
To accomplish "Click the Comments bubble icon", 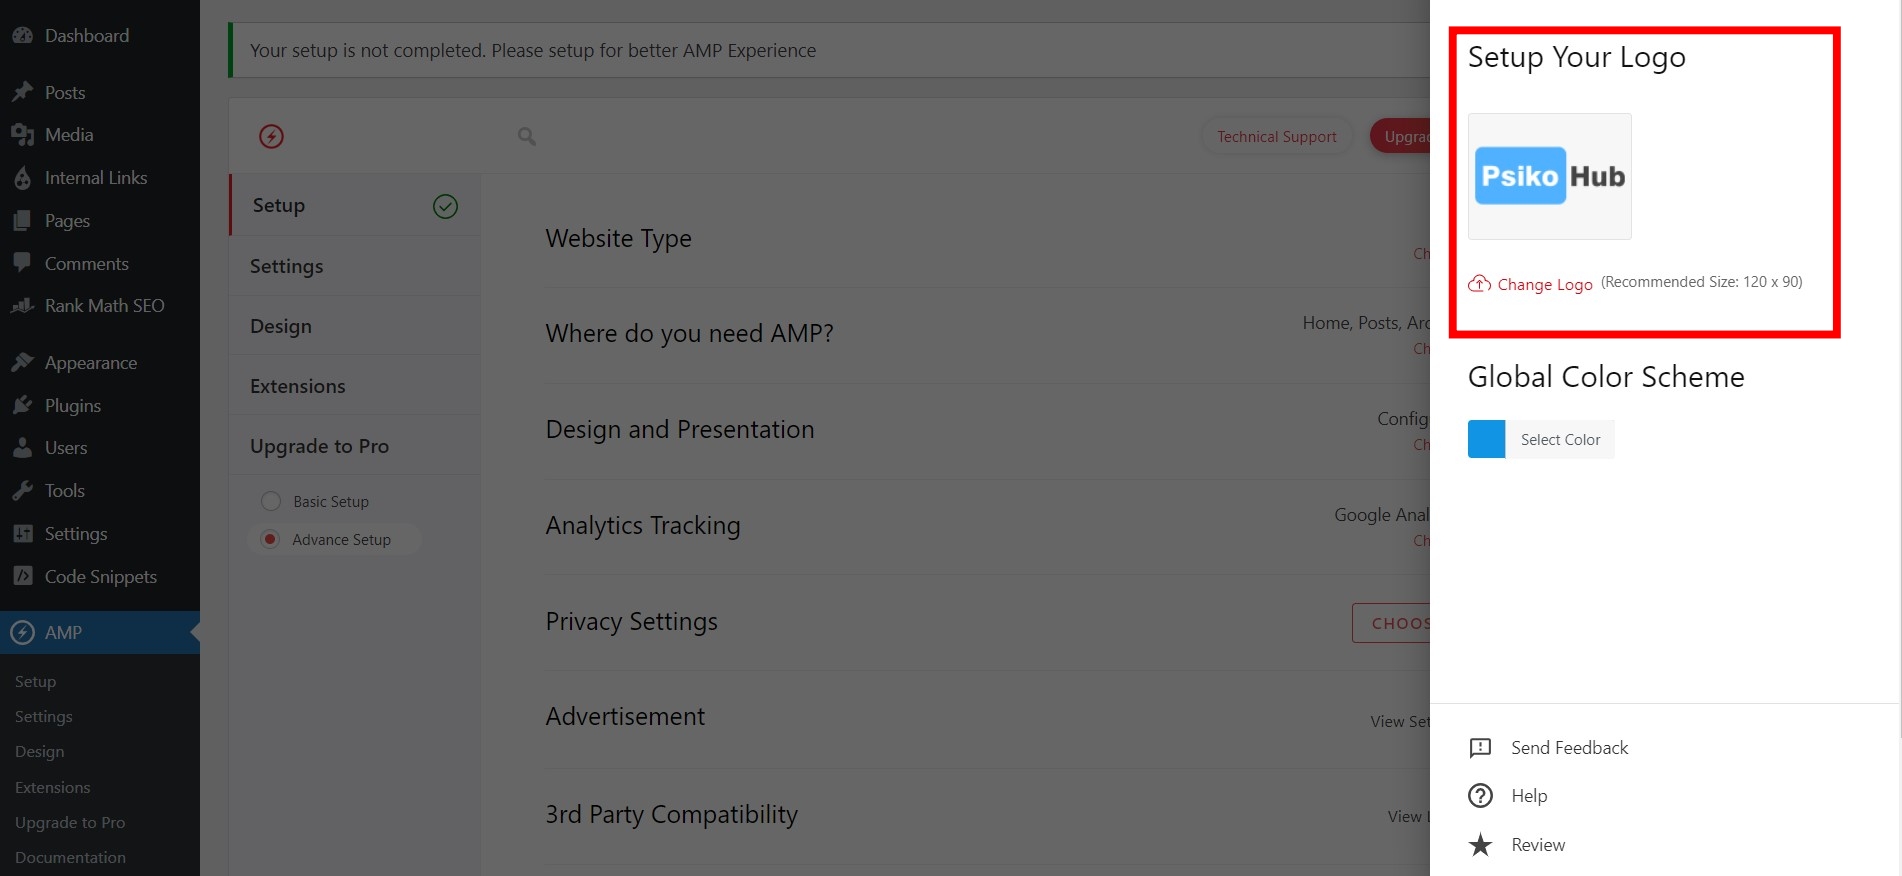I will 22,263.
